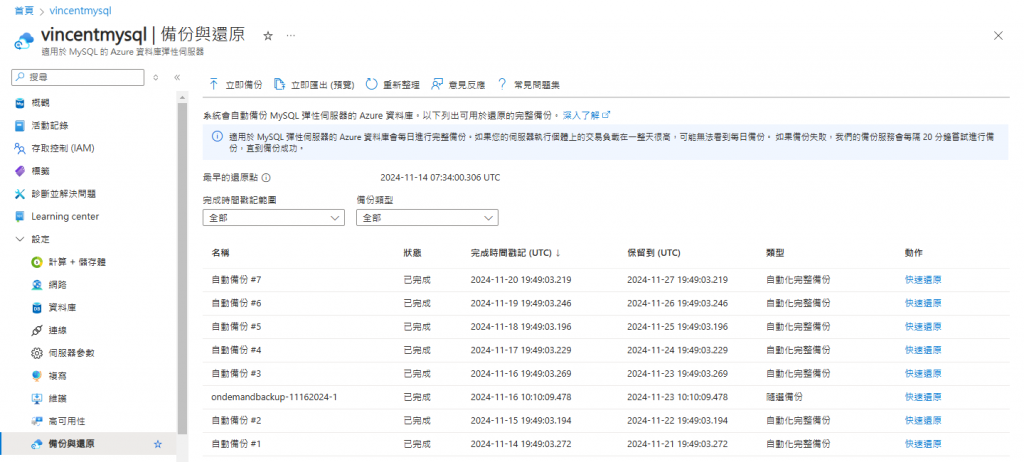Click timestamp 2024-11-17 19:49:03.229

[x=521, y=350]
